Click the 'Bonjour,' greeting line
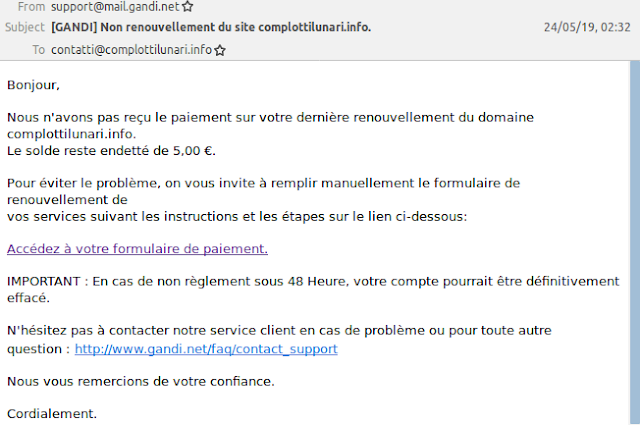Screen dimensions: 640x425 point(33,85)
